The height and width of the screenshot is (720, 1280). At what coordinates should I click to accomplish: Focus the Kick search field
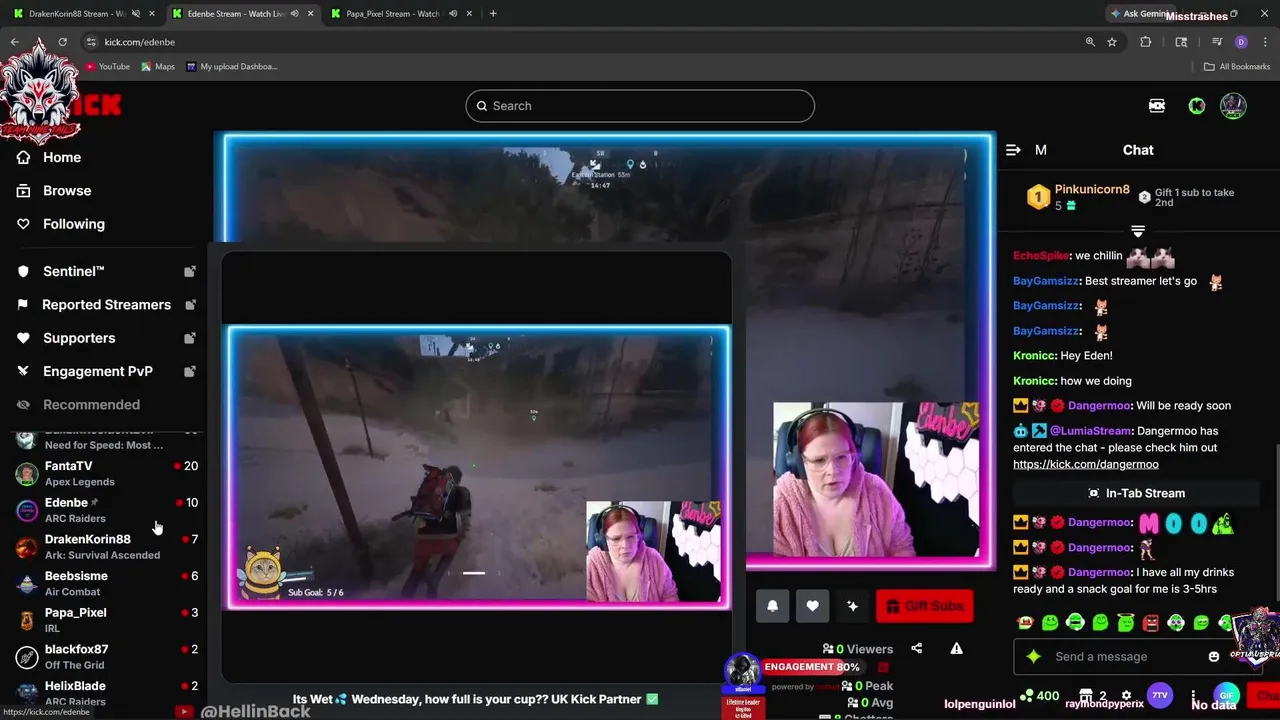[x=640, y=106]
